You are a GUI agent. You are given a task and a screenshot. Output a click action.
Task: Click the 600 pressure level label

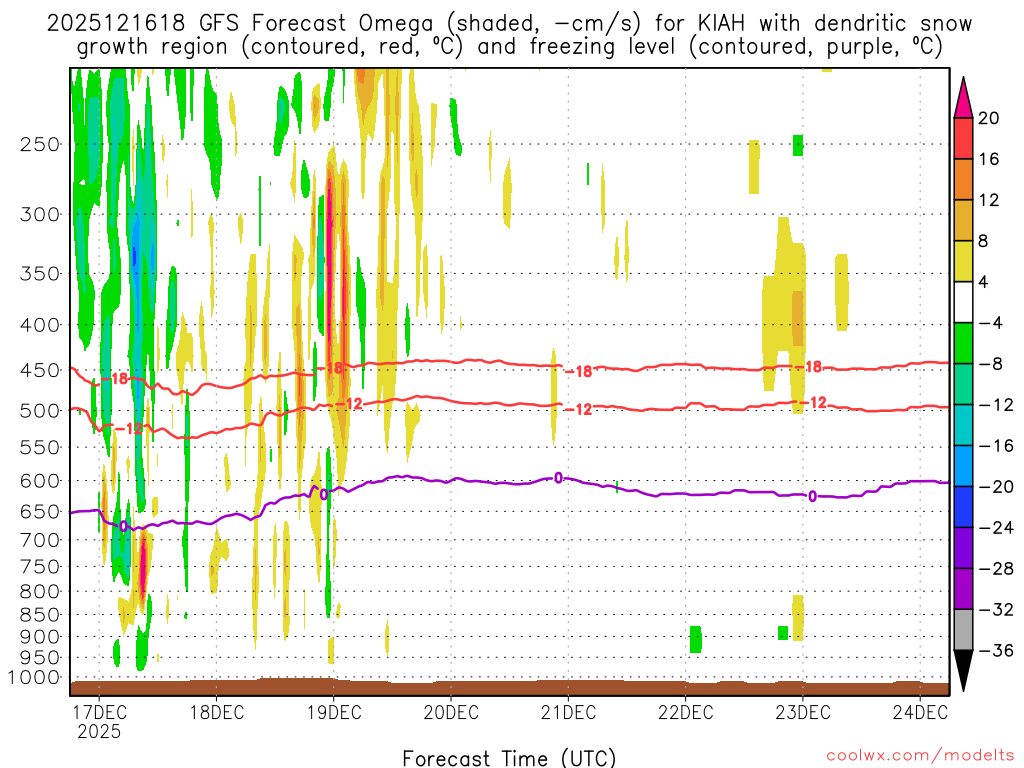pyautogui.click(x=40, y=481)
